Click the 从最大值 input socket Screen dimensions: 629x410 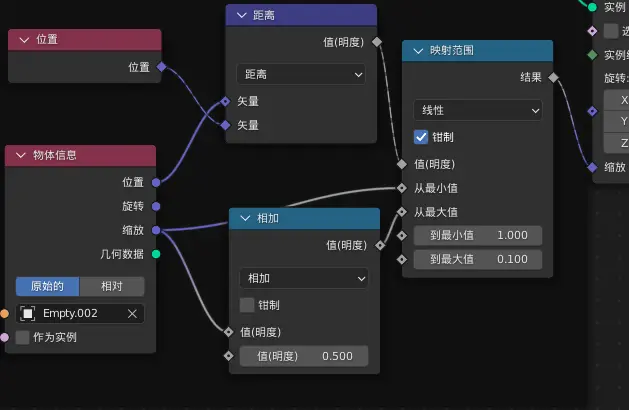click(402, 211)
